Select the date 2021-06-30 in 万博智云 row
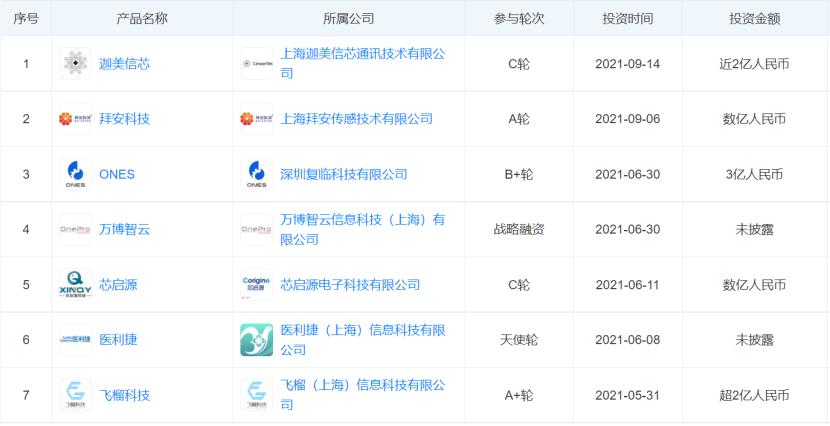The height and width of the screenshot is (426, 830). [628, 230]
